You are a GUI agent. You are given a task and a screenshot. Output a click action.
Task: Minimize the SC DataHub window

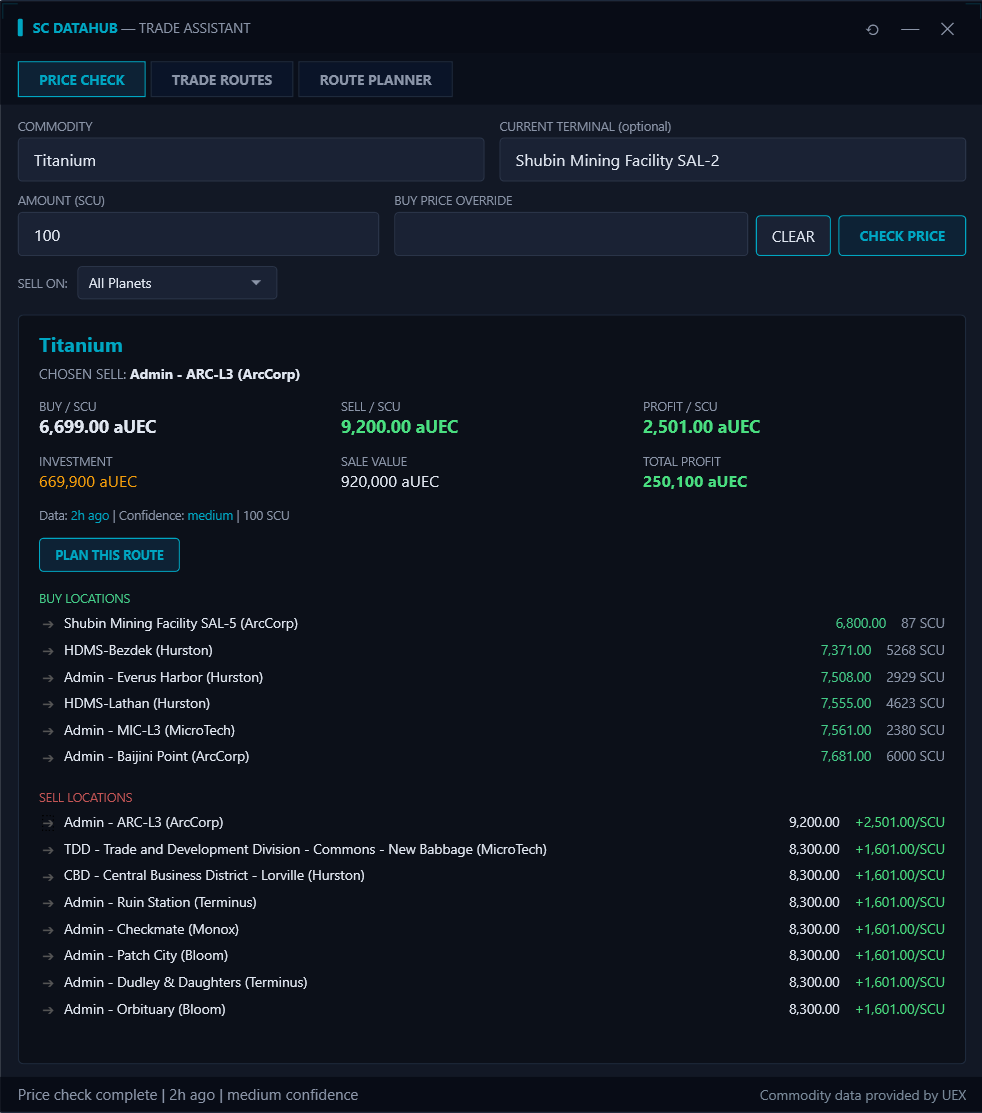tap(910, 29)
